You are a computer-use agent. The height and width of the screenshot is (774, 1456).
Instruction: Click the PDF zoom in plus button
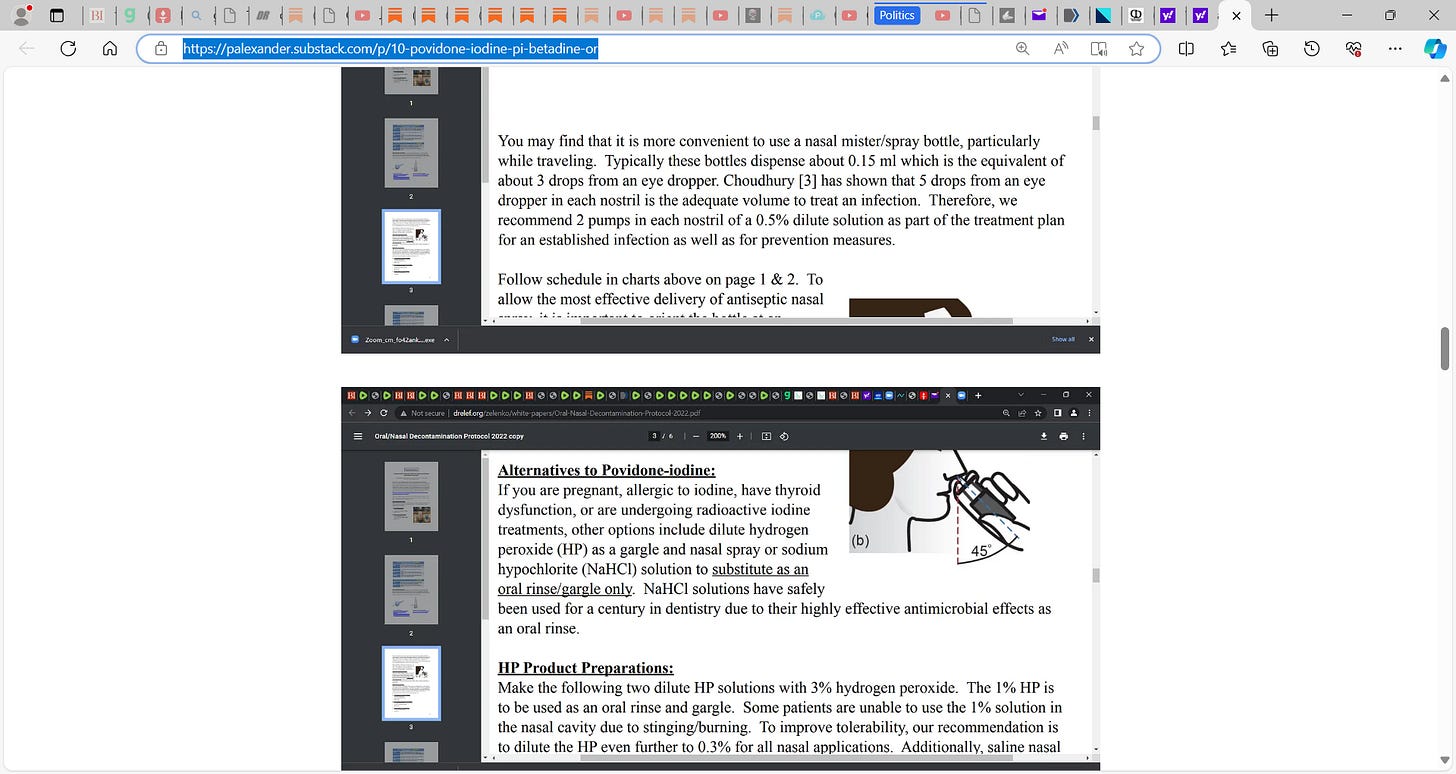[740, 436]
